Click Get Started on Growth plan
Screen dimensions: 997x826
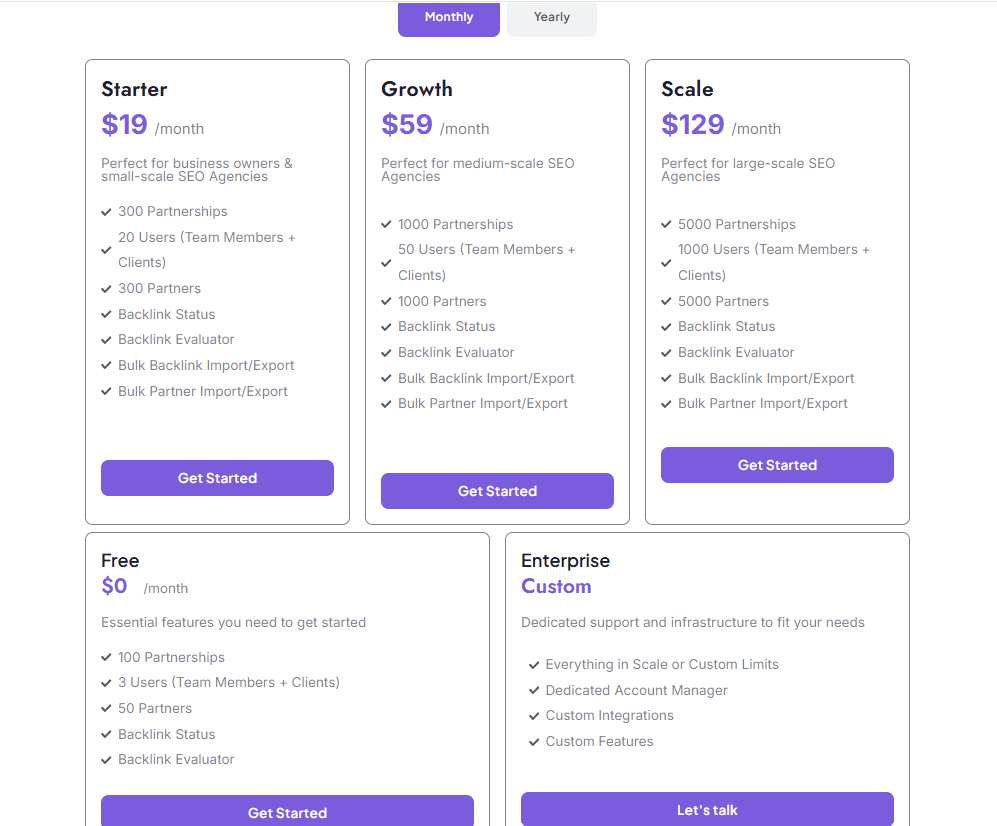(x=497, y=491)
